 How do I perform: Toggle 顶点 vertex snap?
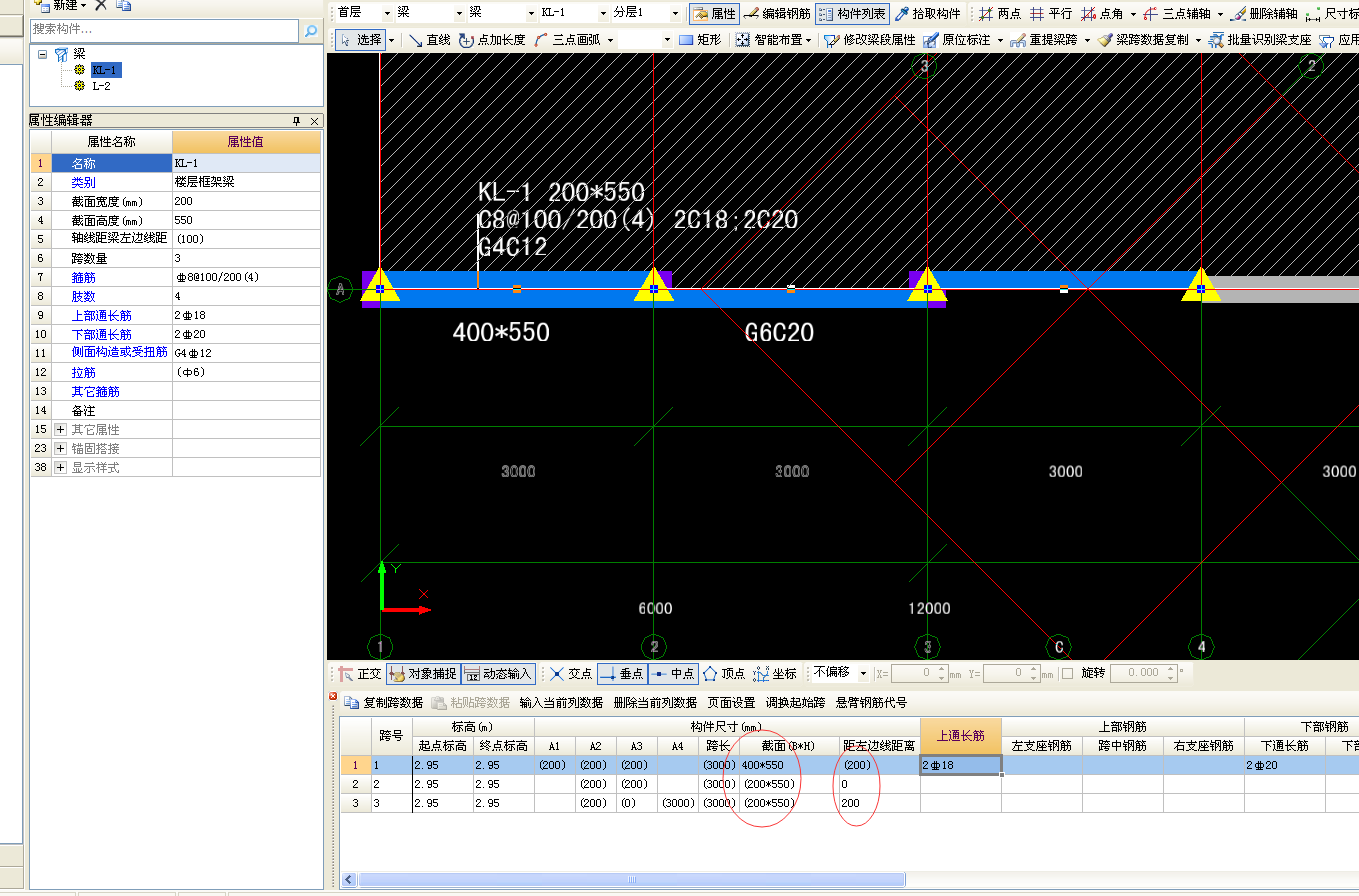724,674
